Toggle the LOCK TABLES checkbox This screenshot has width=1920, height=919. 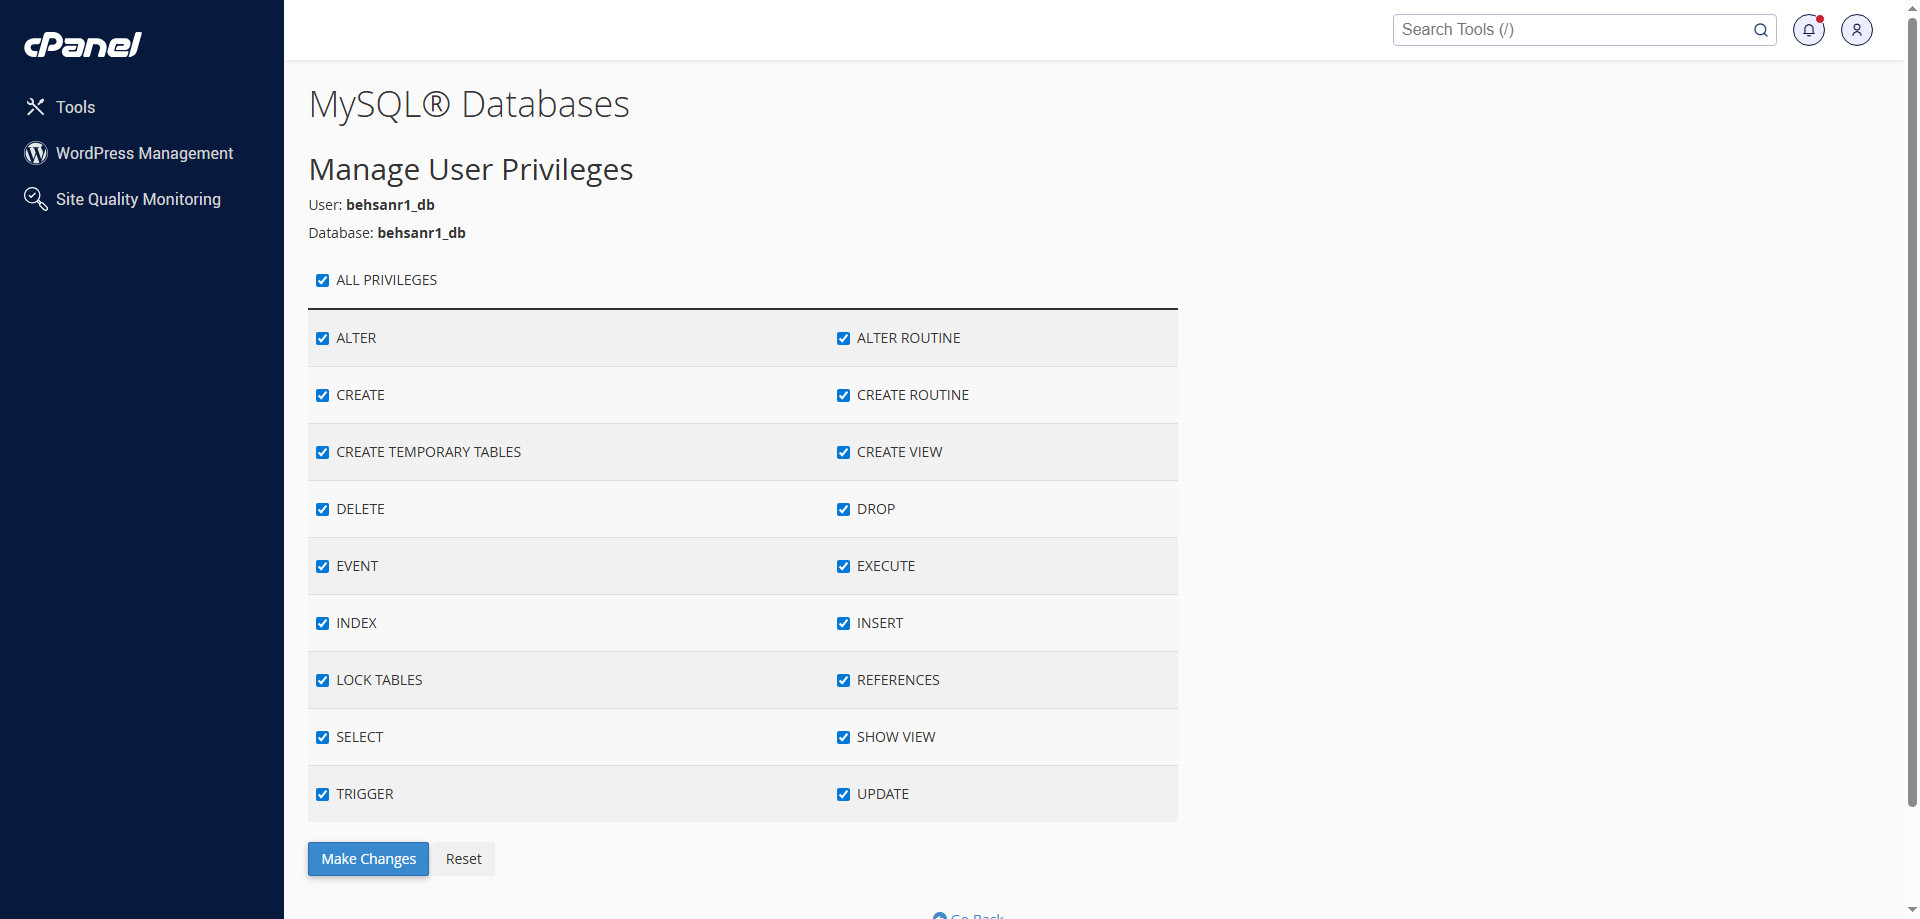(x=322, y=681)
